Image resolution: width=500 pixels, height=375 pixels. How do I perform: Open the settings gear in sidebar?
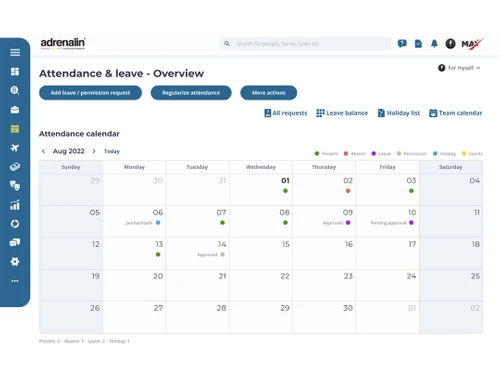pyautogui.click(x=15, y=262)
